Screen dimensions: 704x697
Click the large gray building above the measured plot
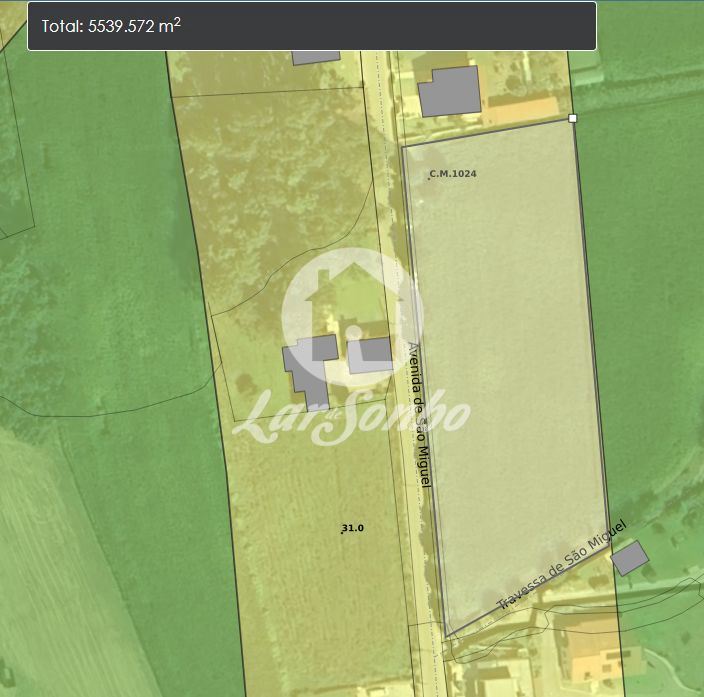pyautogui.click(x=449, y=91)
